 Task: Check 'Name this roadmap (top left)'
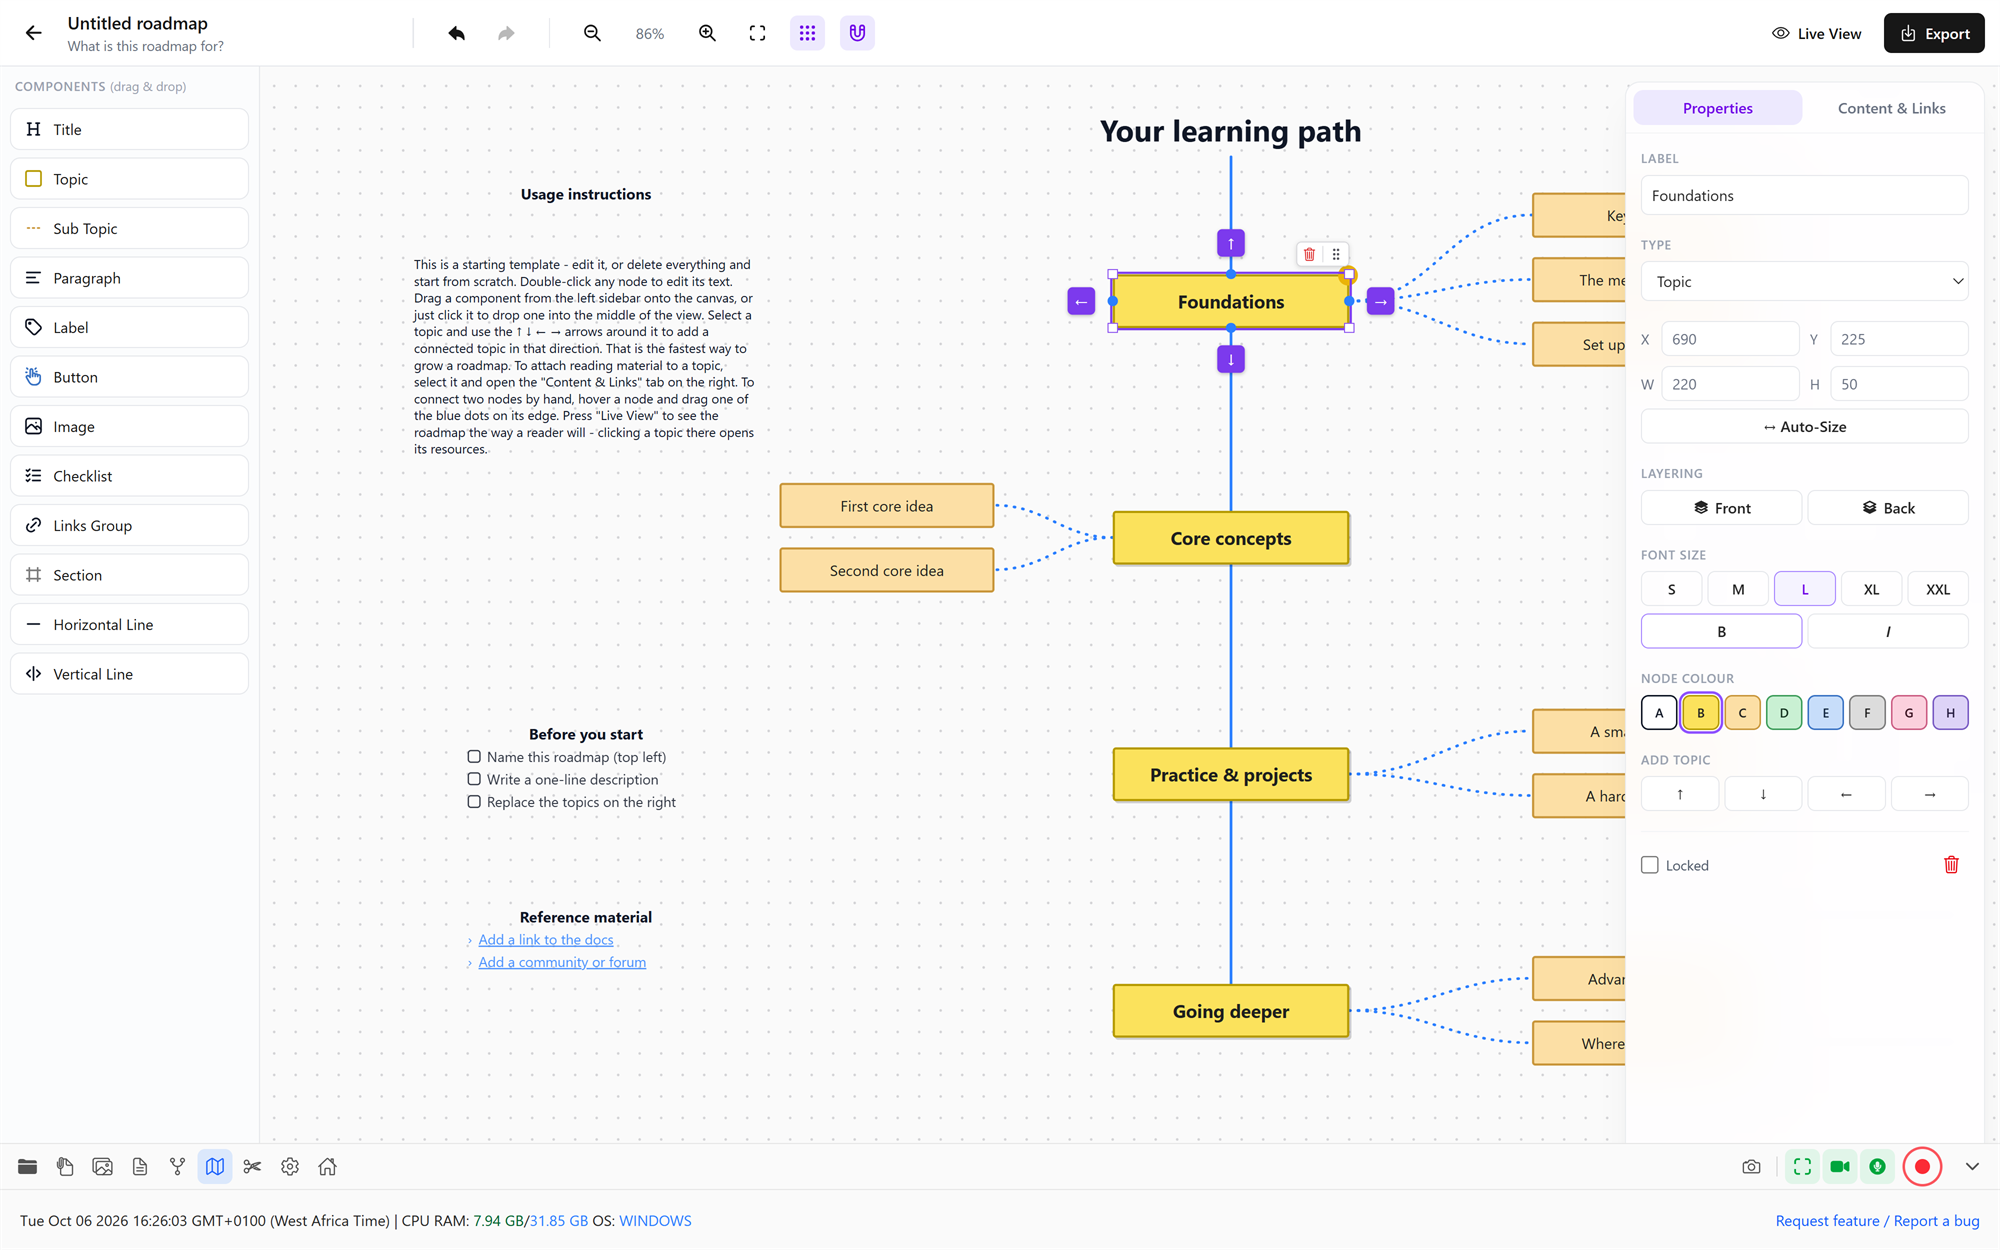pos(474,757)
